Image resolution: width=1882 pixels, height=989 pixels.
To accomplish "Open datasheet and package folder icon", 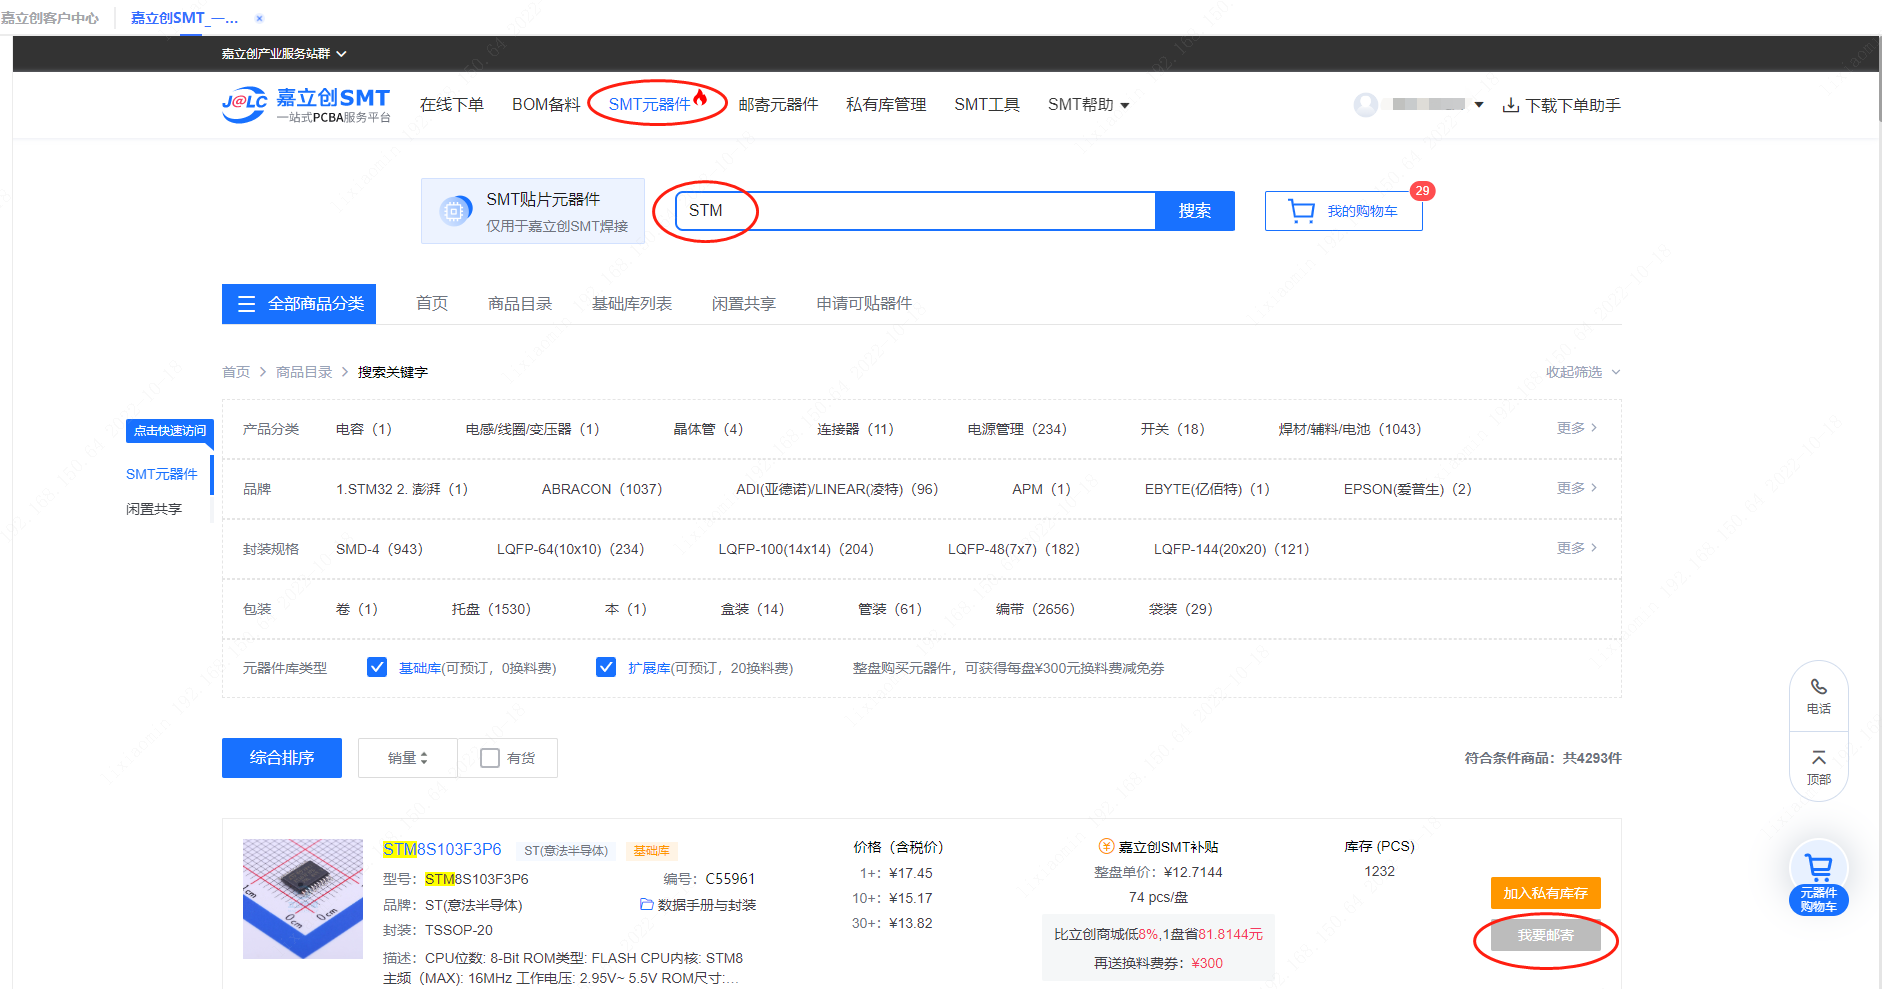I will [x=646, y=905].
